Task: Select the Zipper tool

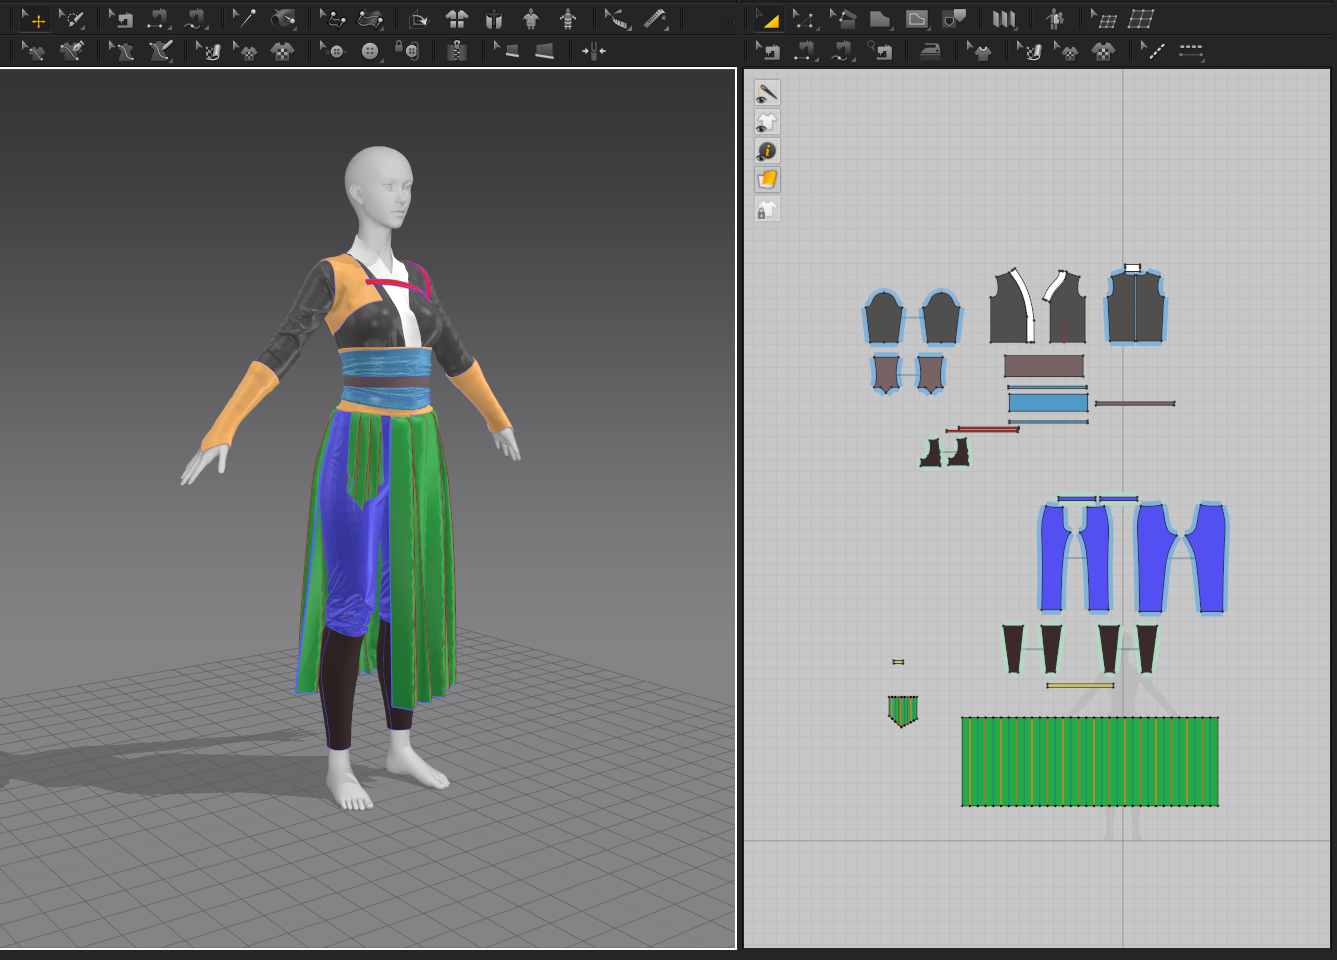Action: 457,51
